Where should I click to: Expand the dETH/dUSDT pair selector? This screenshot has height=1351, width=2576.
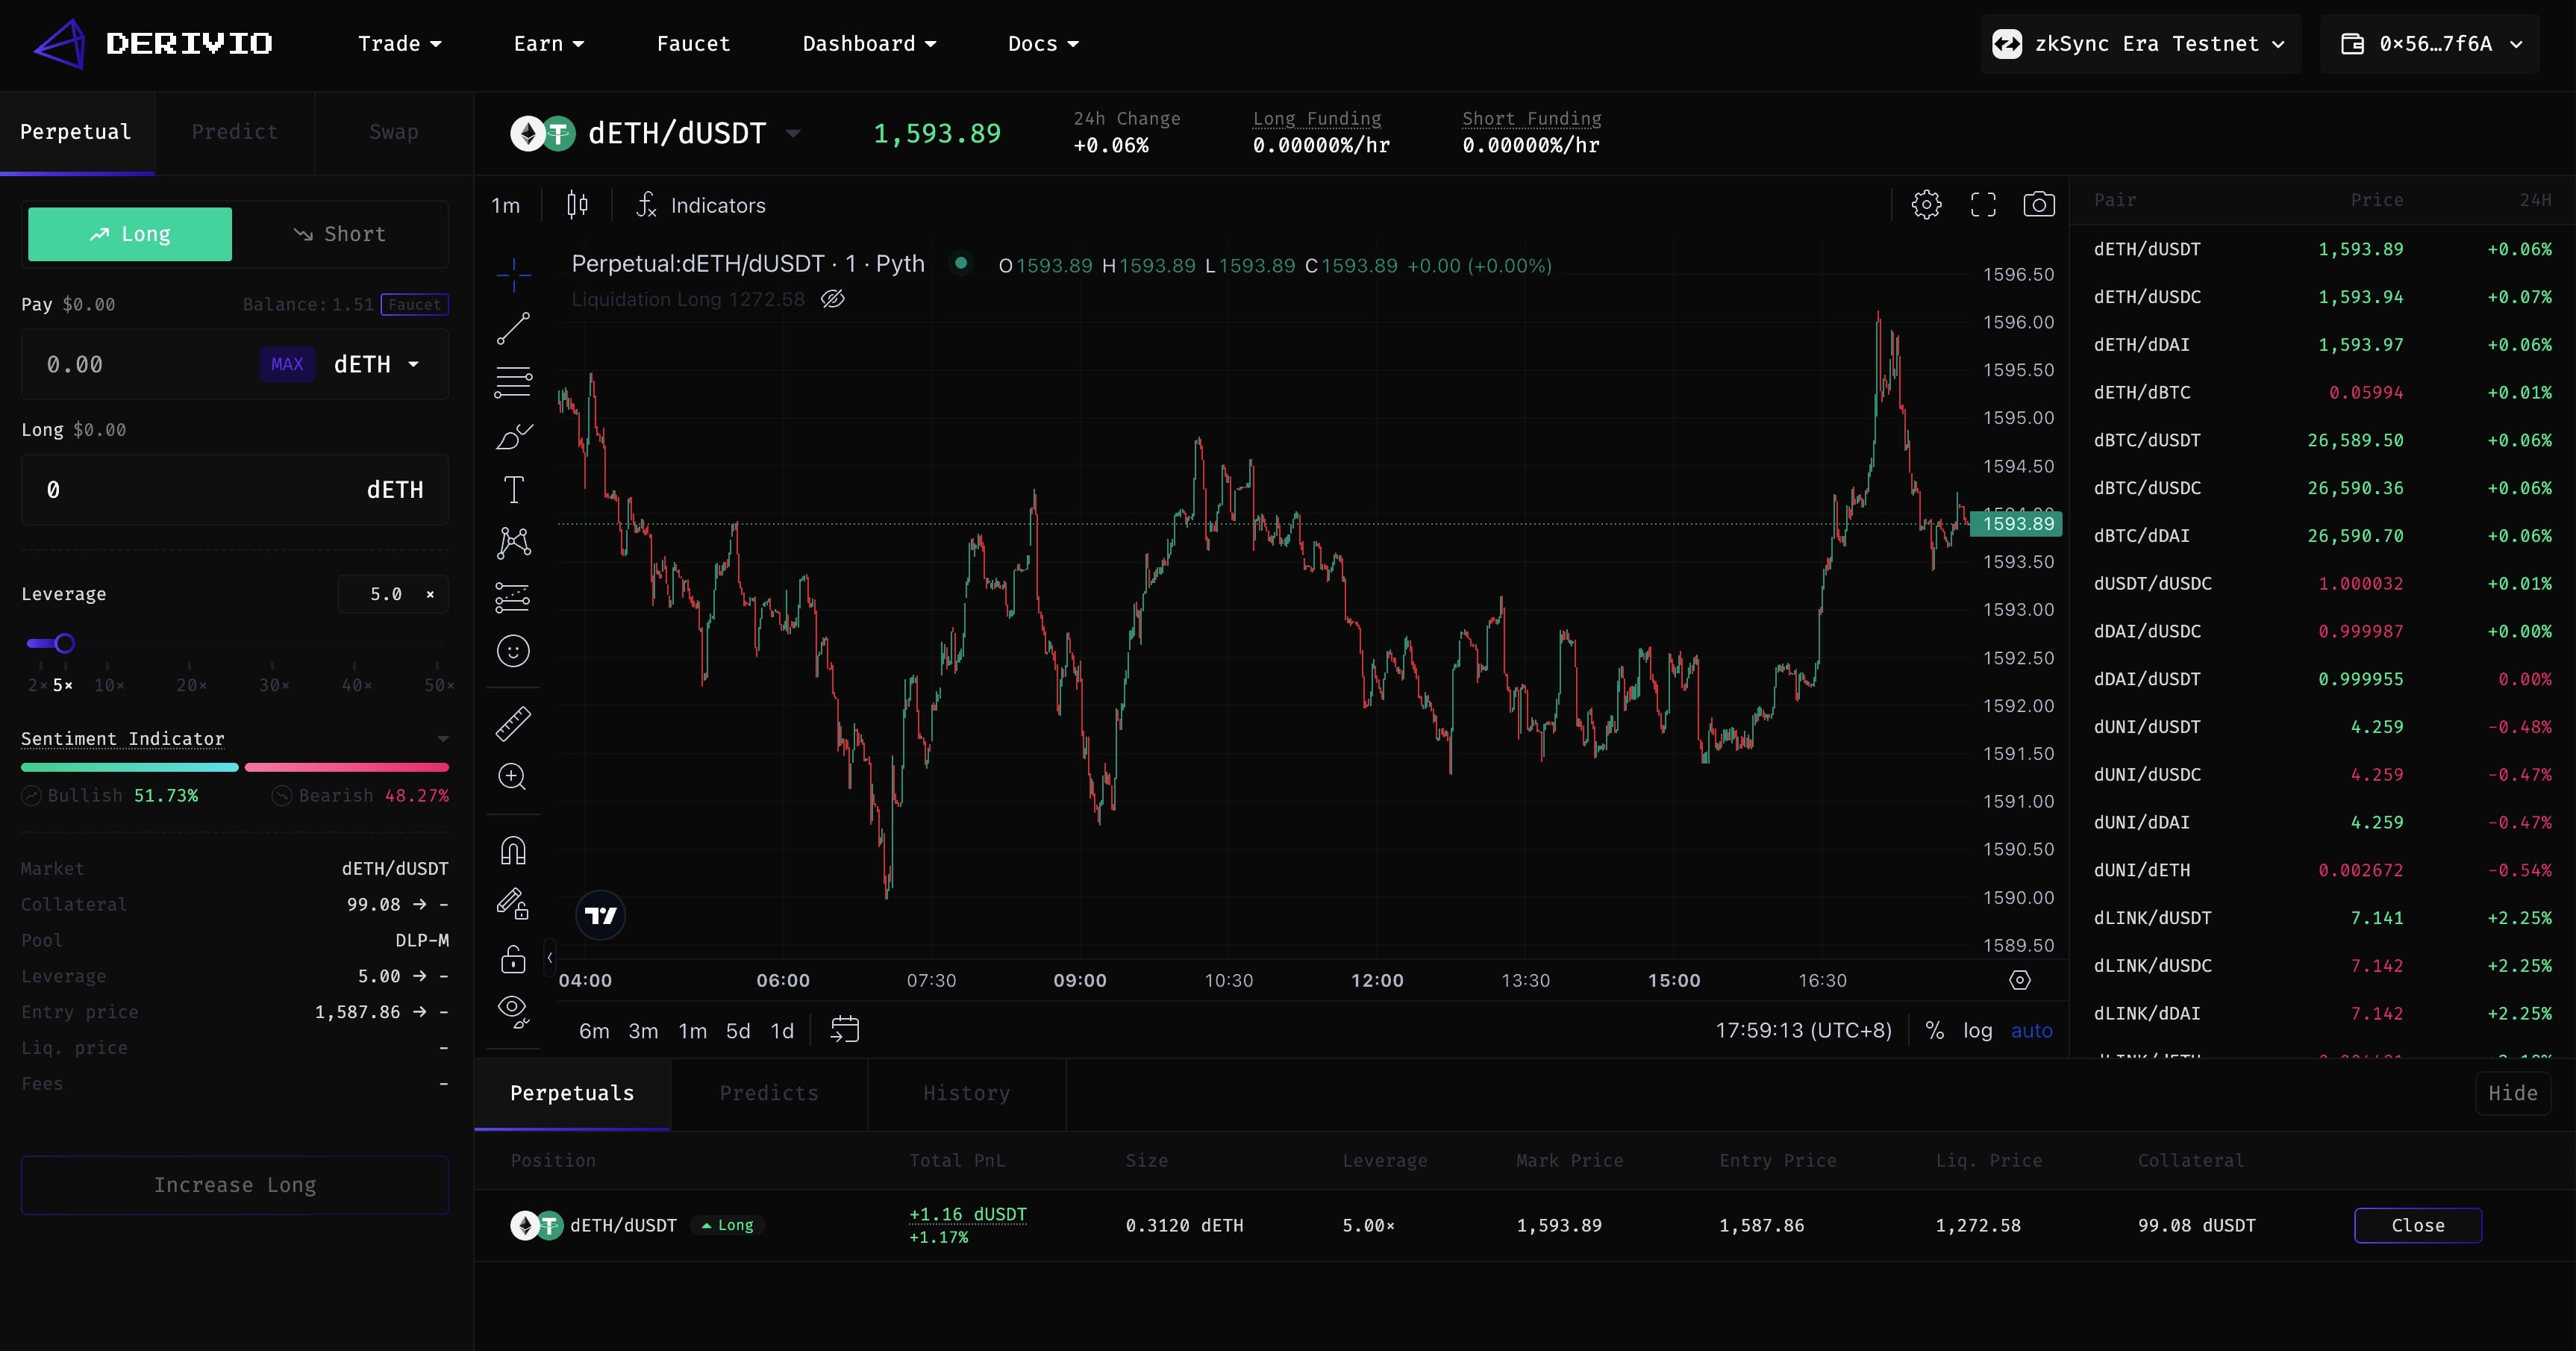click(793, 133)
